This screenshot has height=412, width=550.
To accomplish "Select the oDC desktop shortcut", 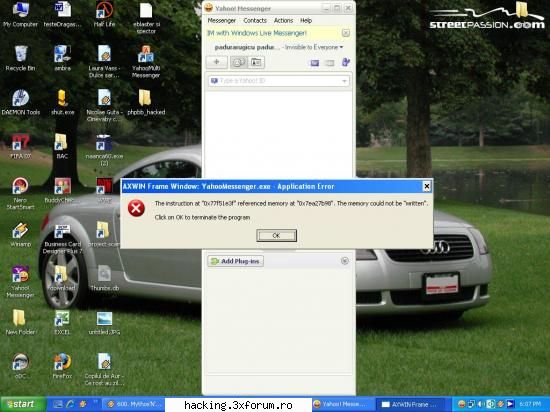I will [20, 366].
